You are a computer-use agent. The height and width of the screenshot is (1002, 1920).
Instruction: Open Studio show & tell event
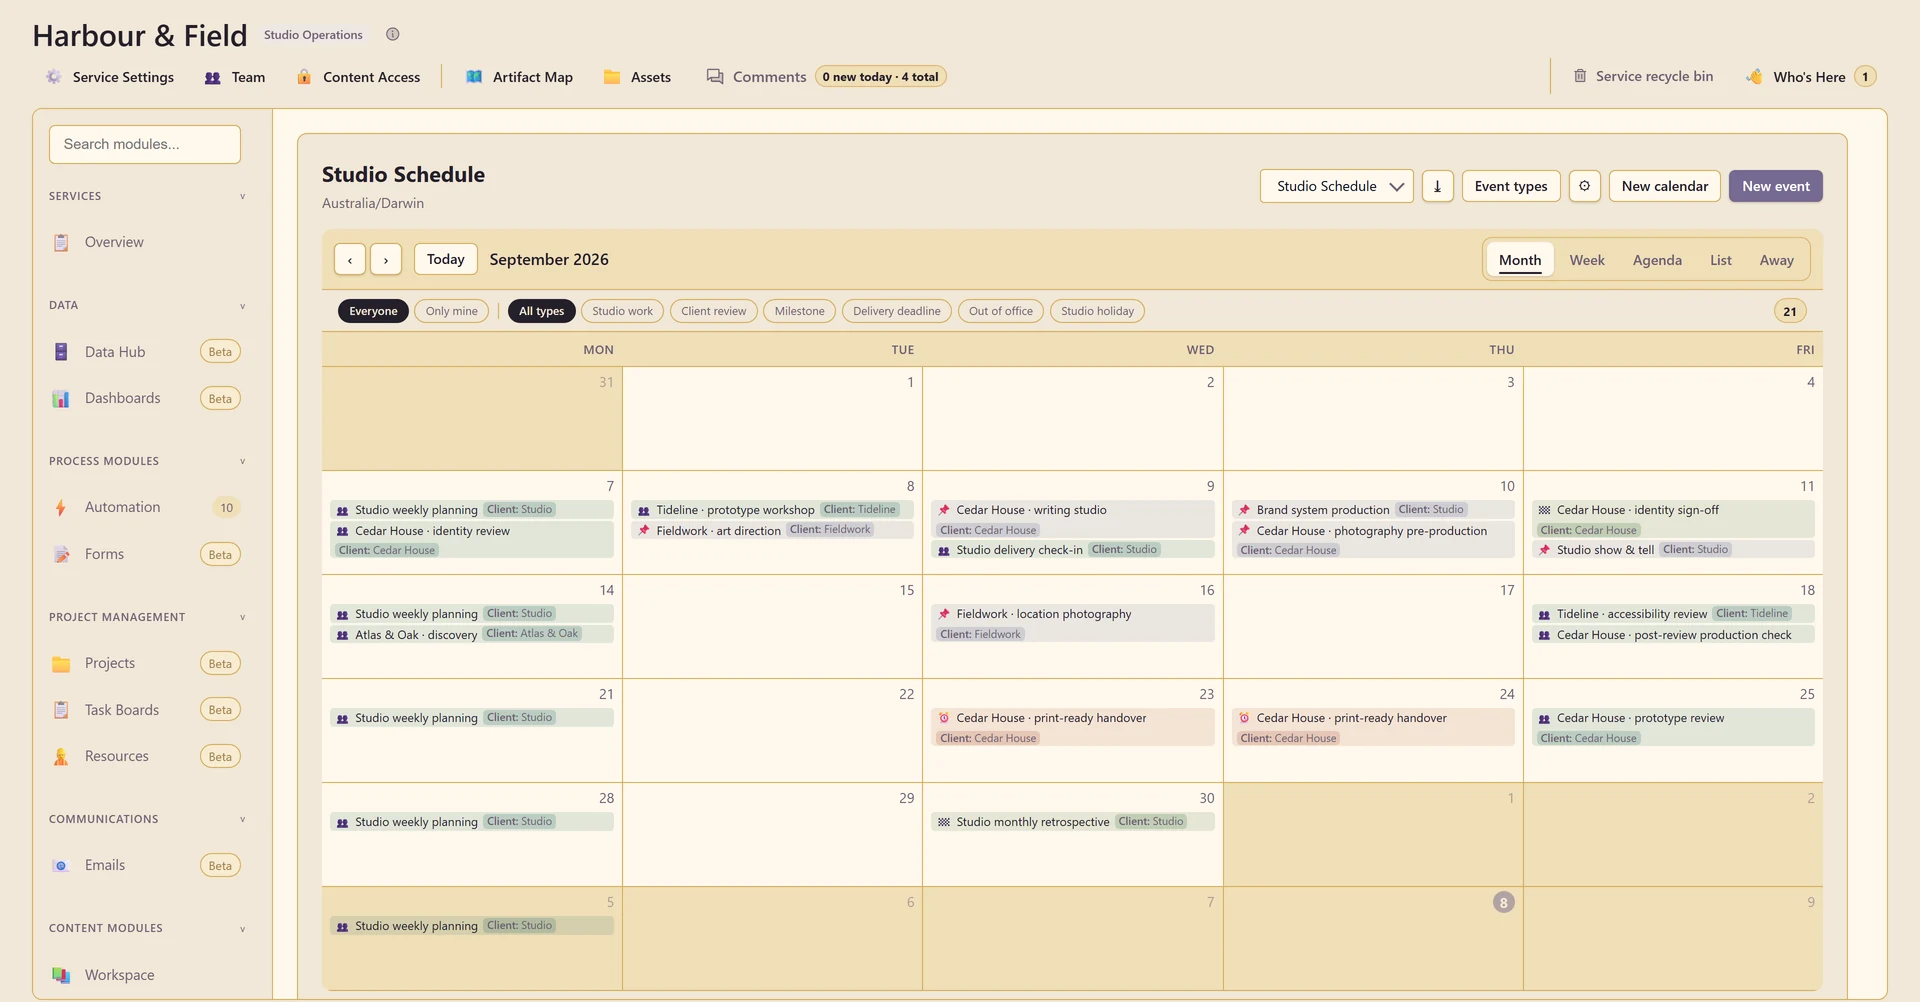(1673, 550)
